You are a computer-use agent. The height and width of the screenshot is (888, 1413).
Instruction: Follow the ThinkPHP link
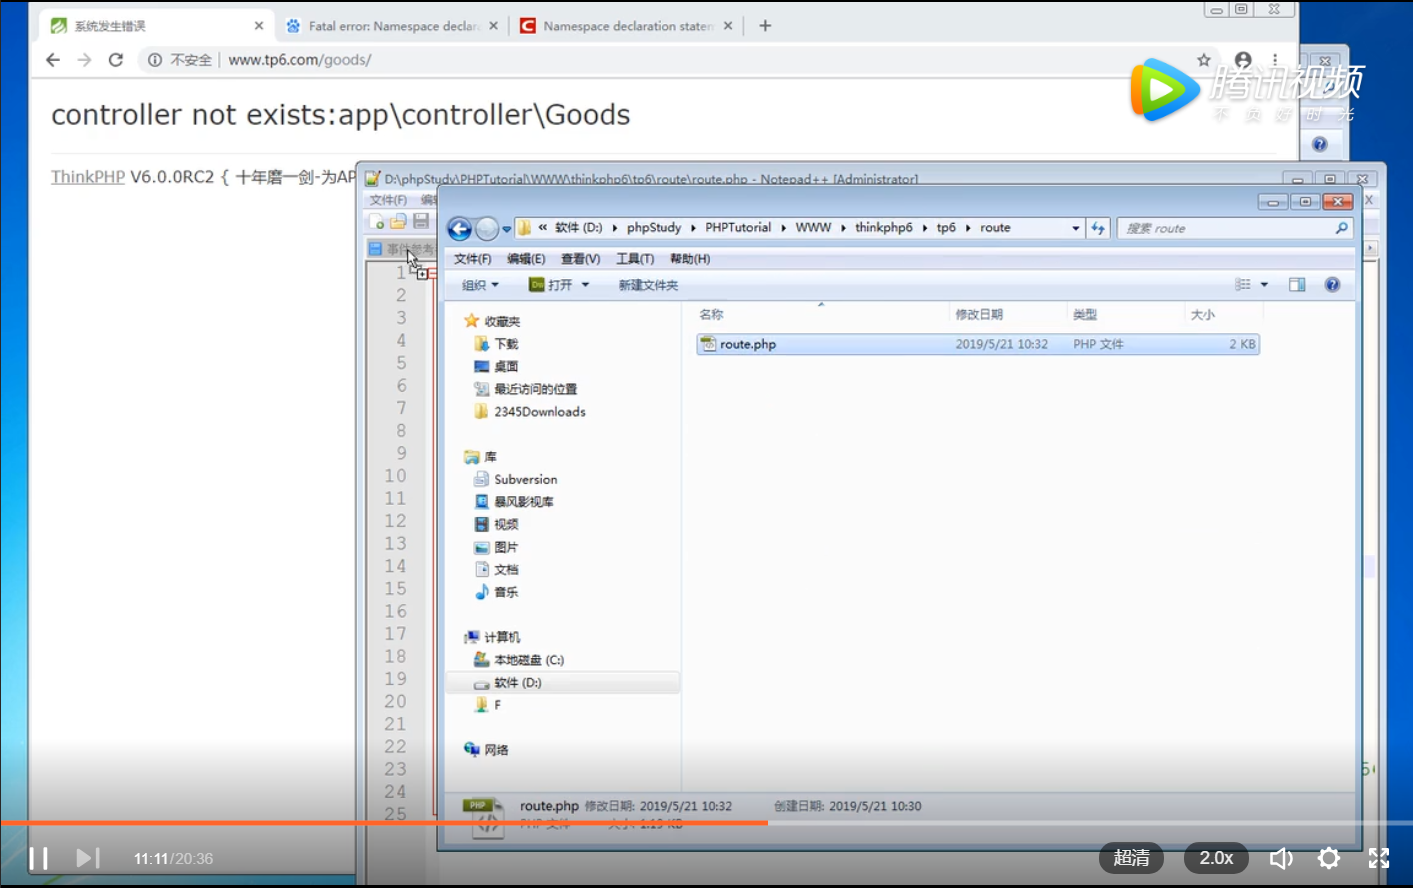coord(88,177)
